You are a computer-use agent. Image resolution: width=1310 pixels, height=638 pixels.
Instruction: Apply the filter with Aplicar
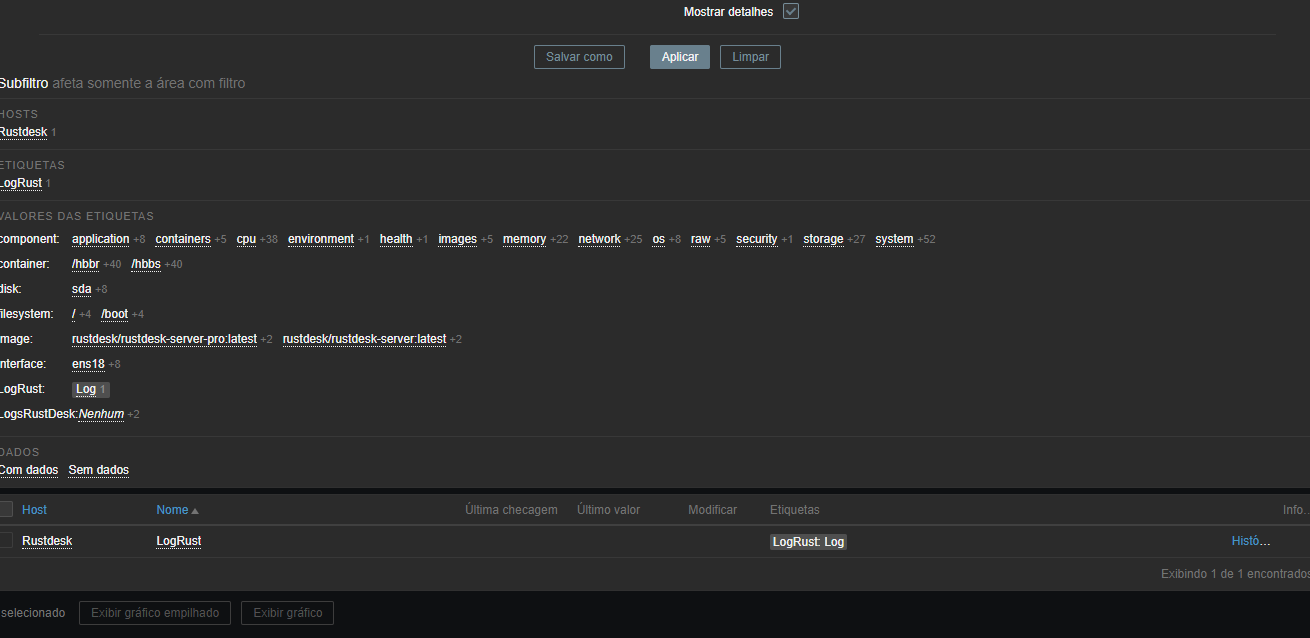[680, 57]
